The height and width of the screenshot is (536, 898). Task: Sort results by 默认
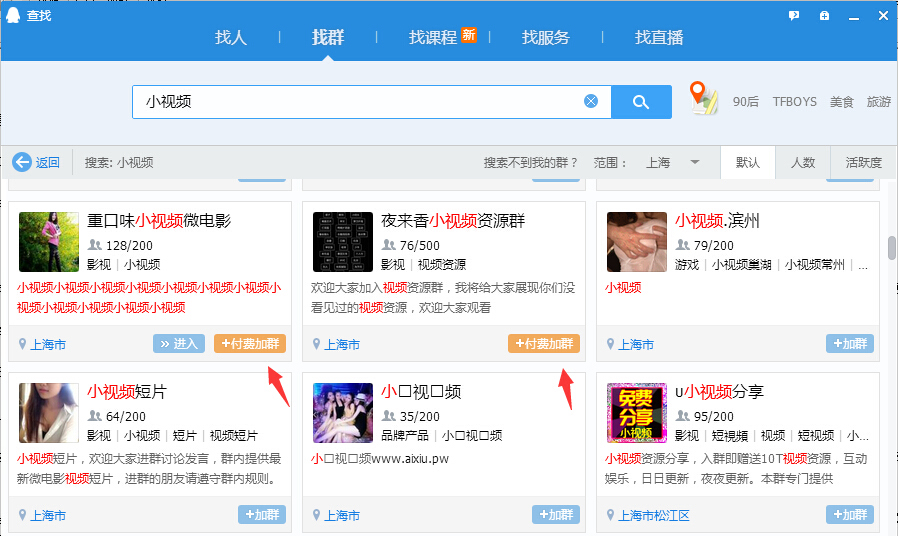pos(748,163)
